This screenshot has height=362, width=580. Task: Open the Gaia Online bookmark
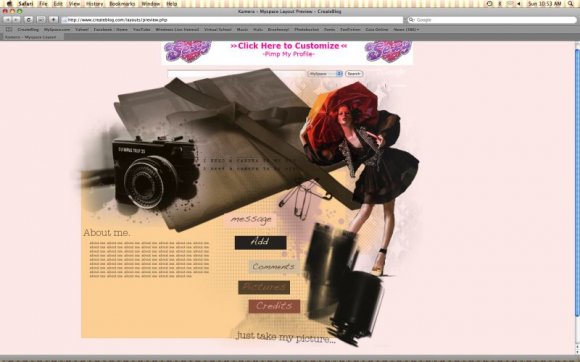pyautogui.click(x=377, y=29)
